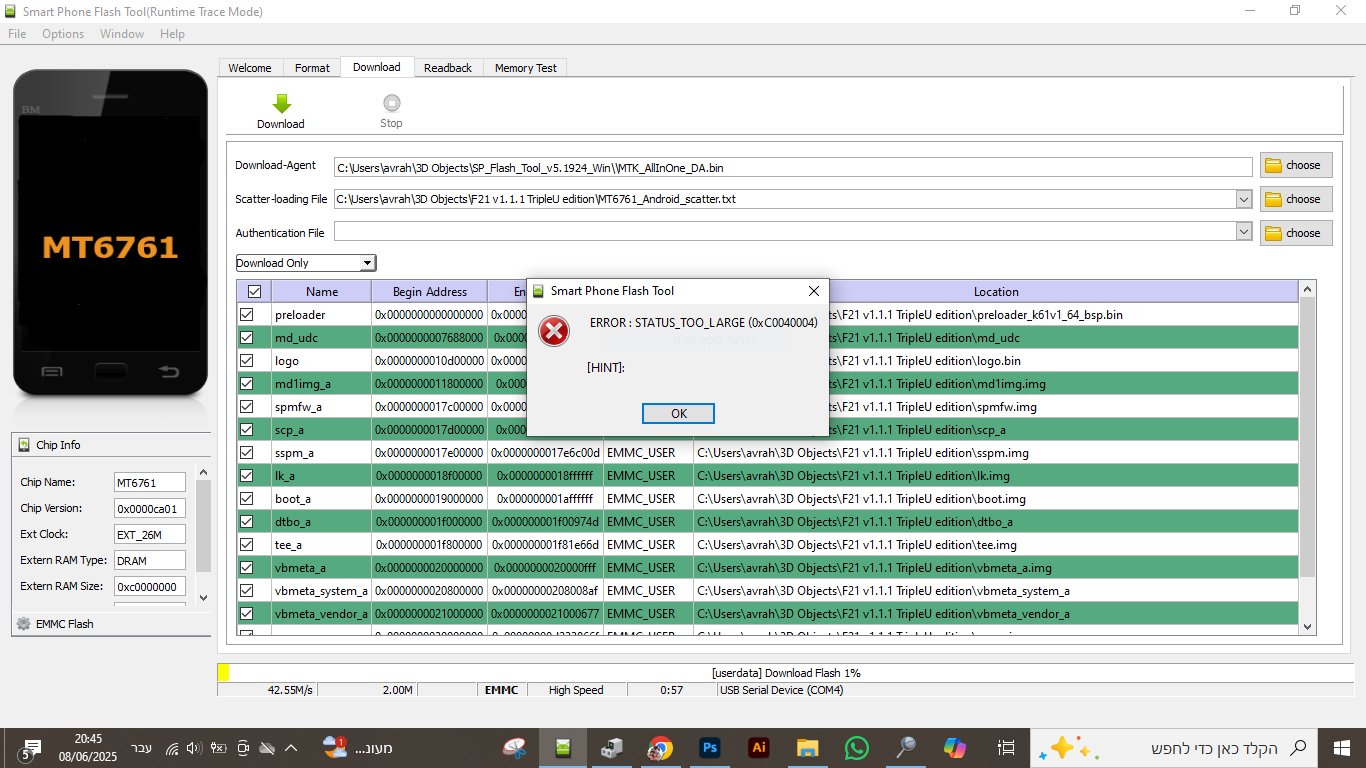Image resolution: width=1366 pixels, height=768 pixels.
Task: Open the File menu
Action: pos(17,34)
